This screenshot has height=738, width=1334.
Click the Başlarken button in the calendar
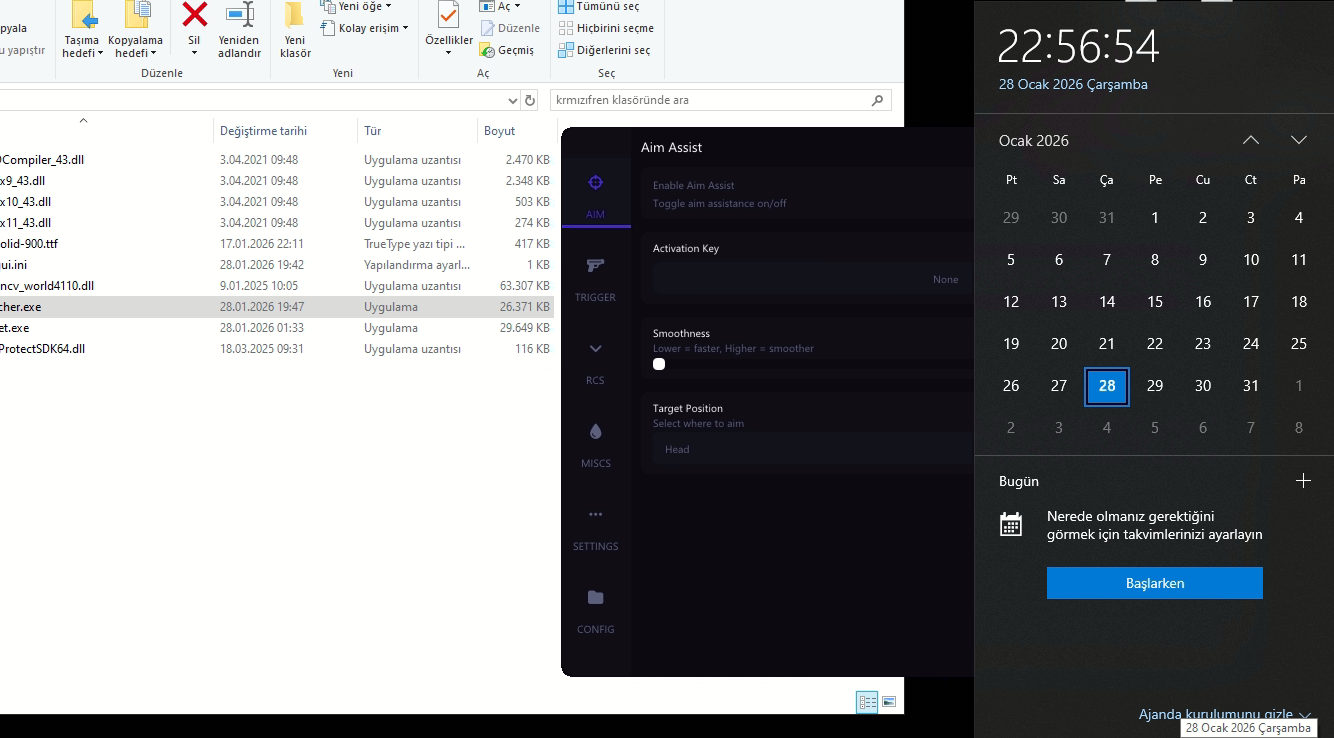pyautogui.click(x=1155, y=583)
